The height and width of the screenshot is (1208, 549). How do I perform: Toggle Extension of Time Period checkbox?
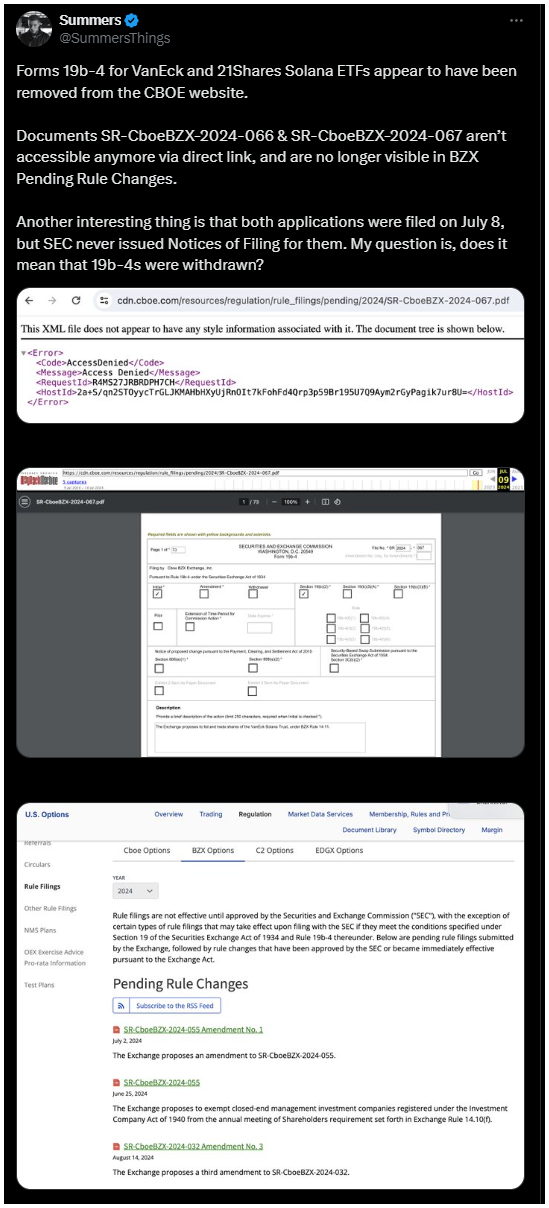190,626
